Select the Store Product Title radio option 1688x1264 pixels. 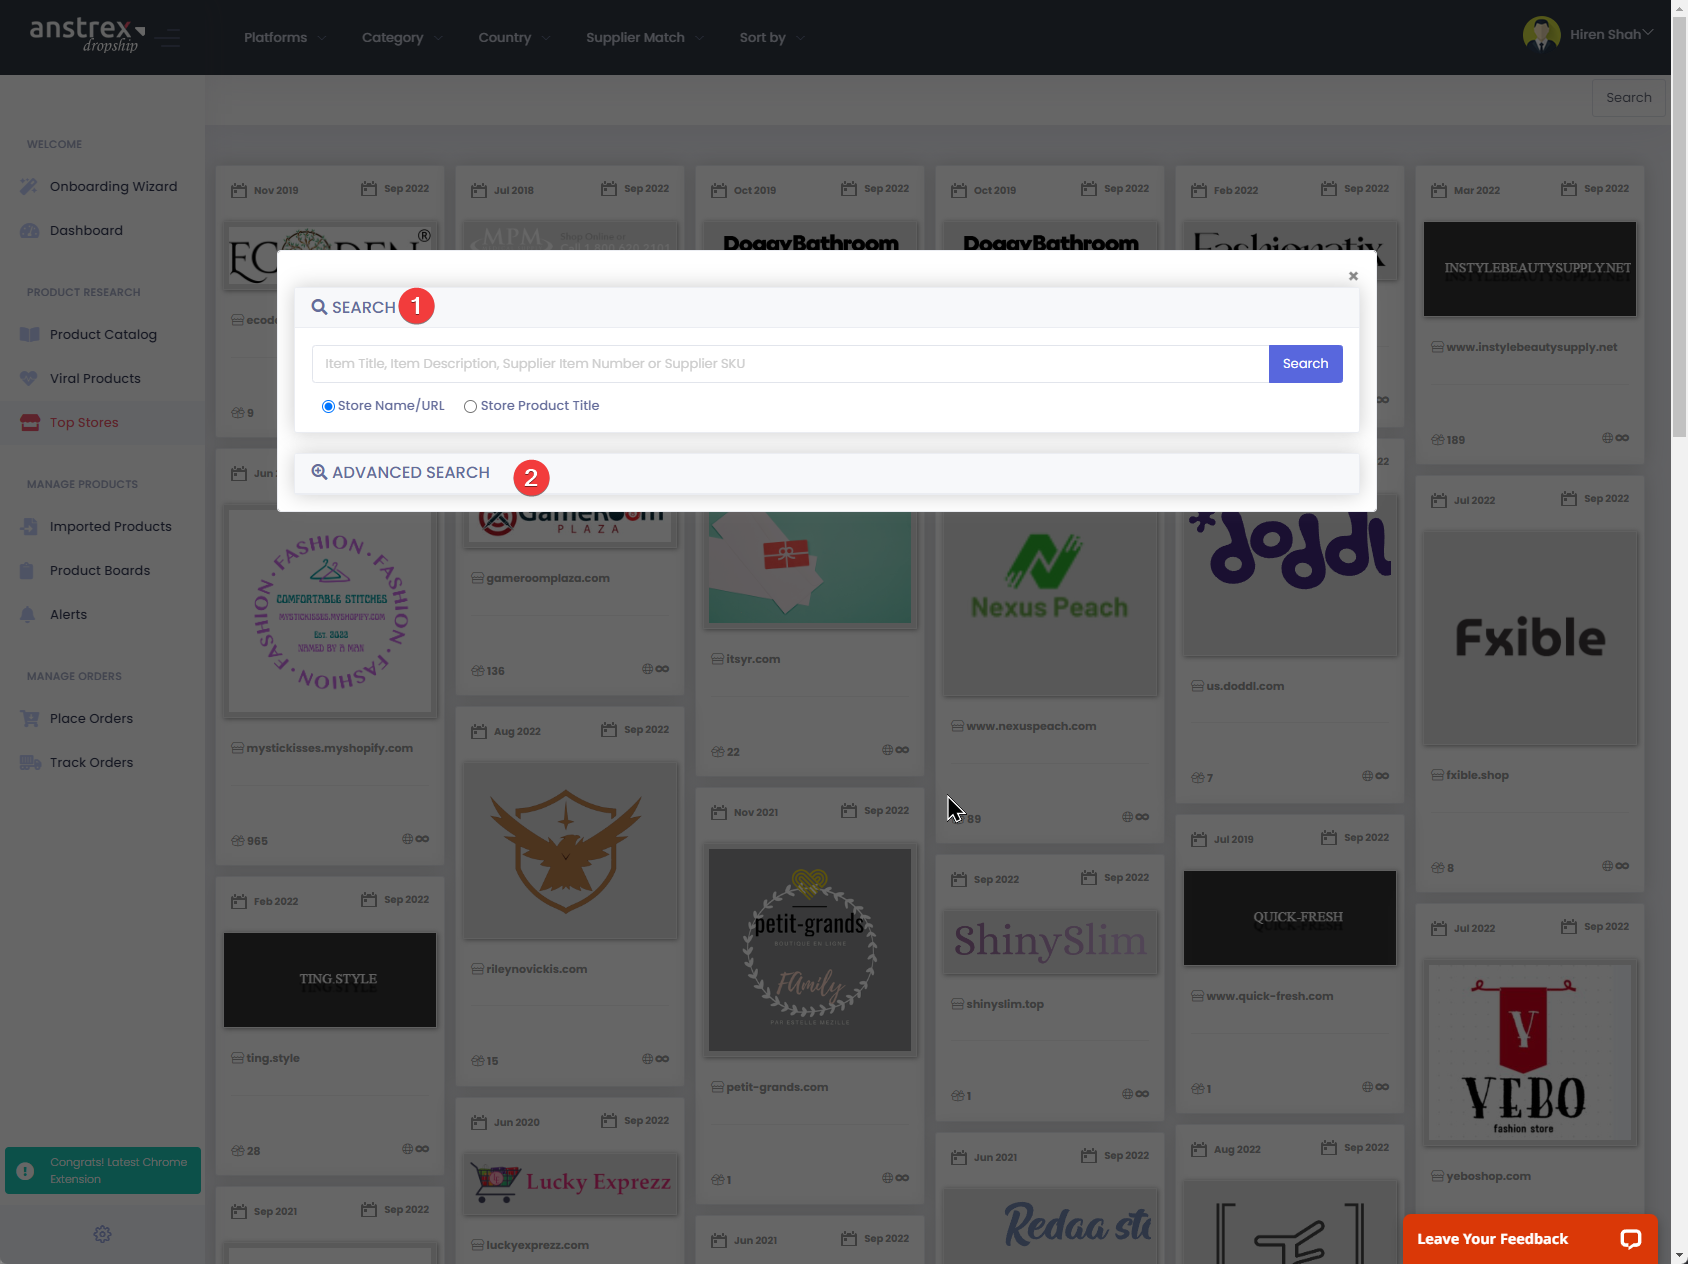coord(470,406)
